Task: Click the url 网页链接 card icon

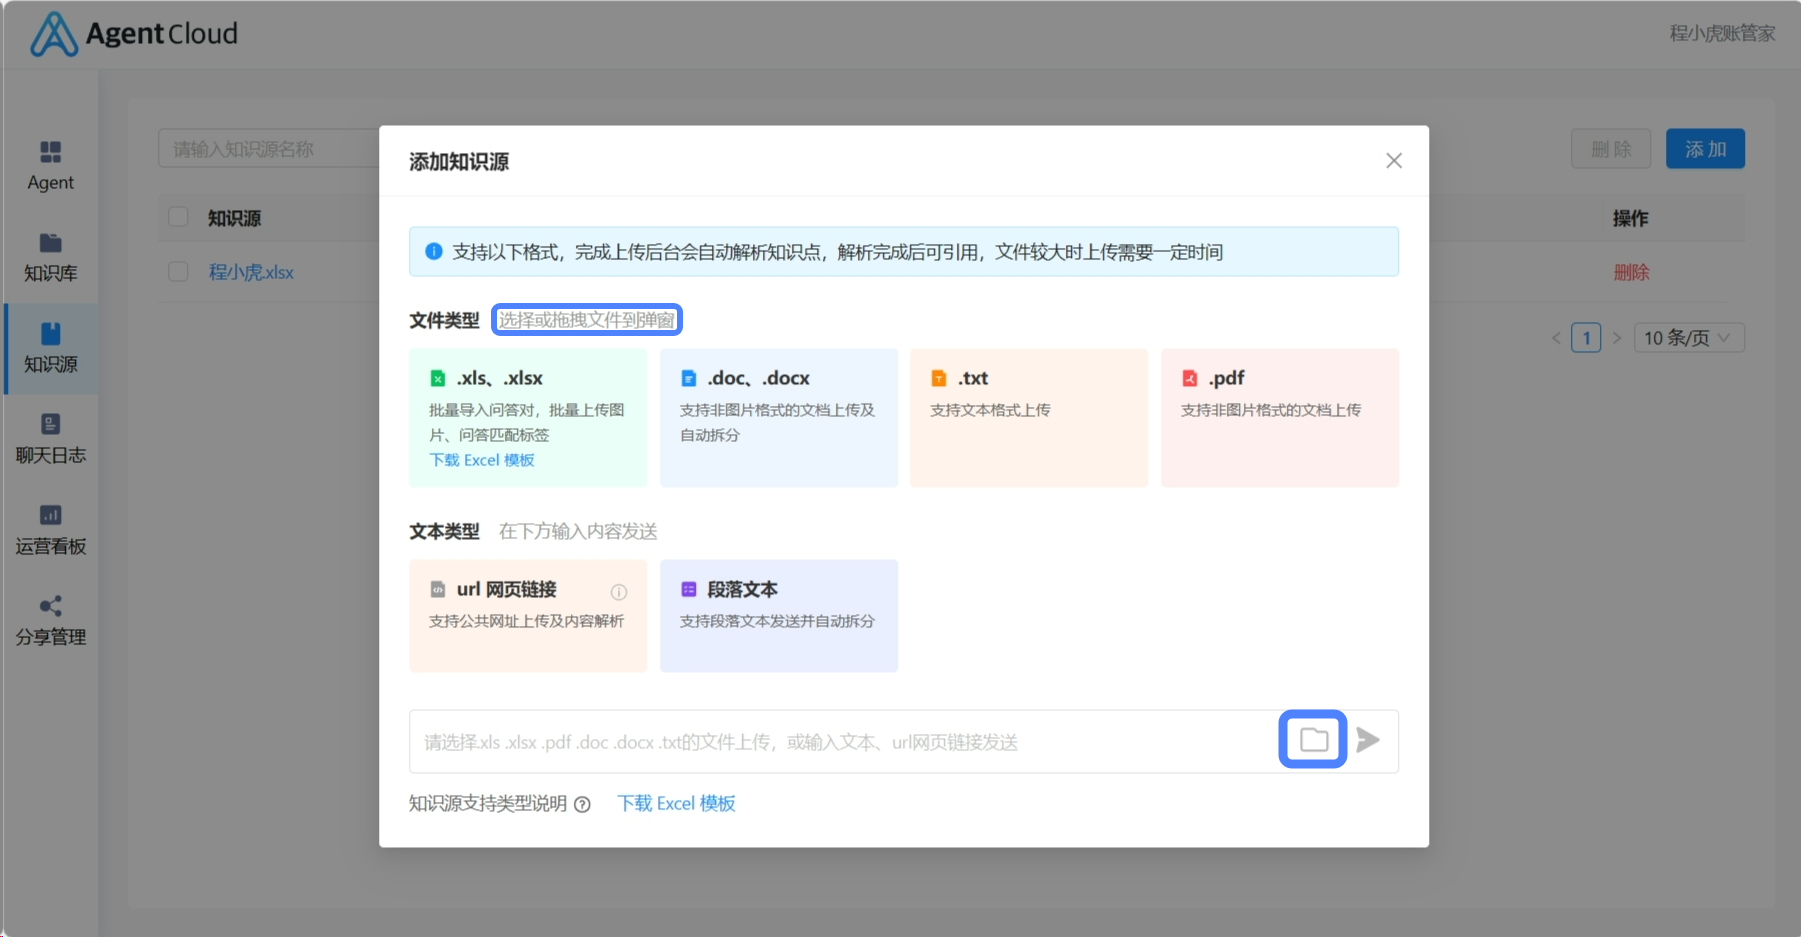Action: point(438,589)
